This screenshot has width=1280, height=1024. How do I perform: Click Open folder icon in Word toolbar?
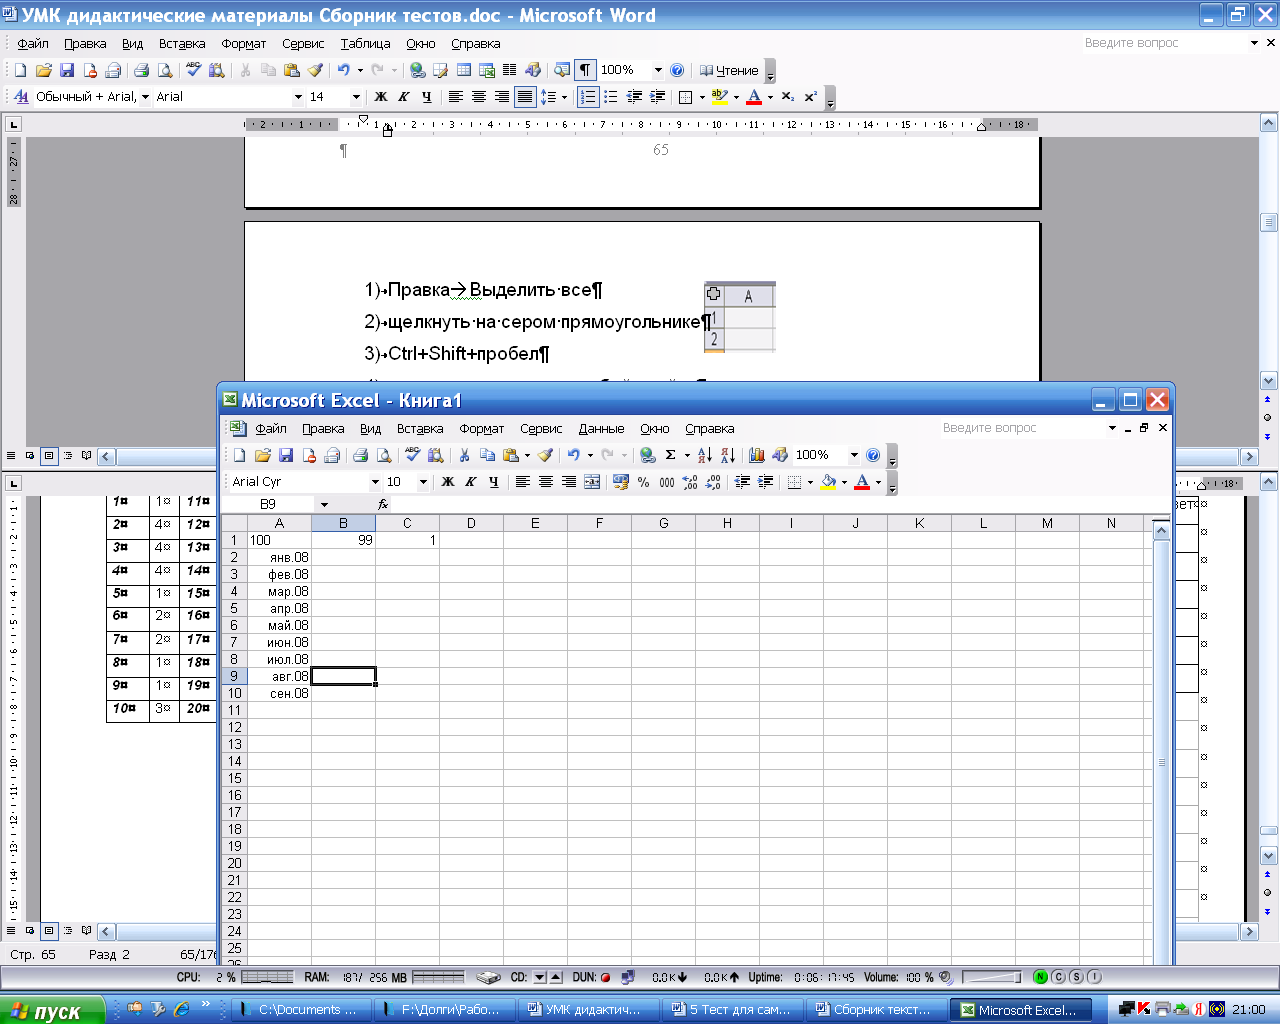coord(43,70)
